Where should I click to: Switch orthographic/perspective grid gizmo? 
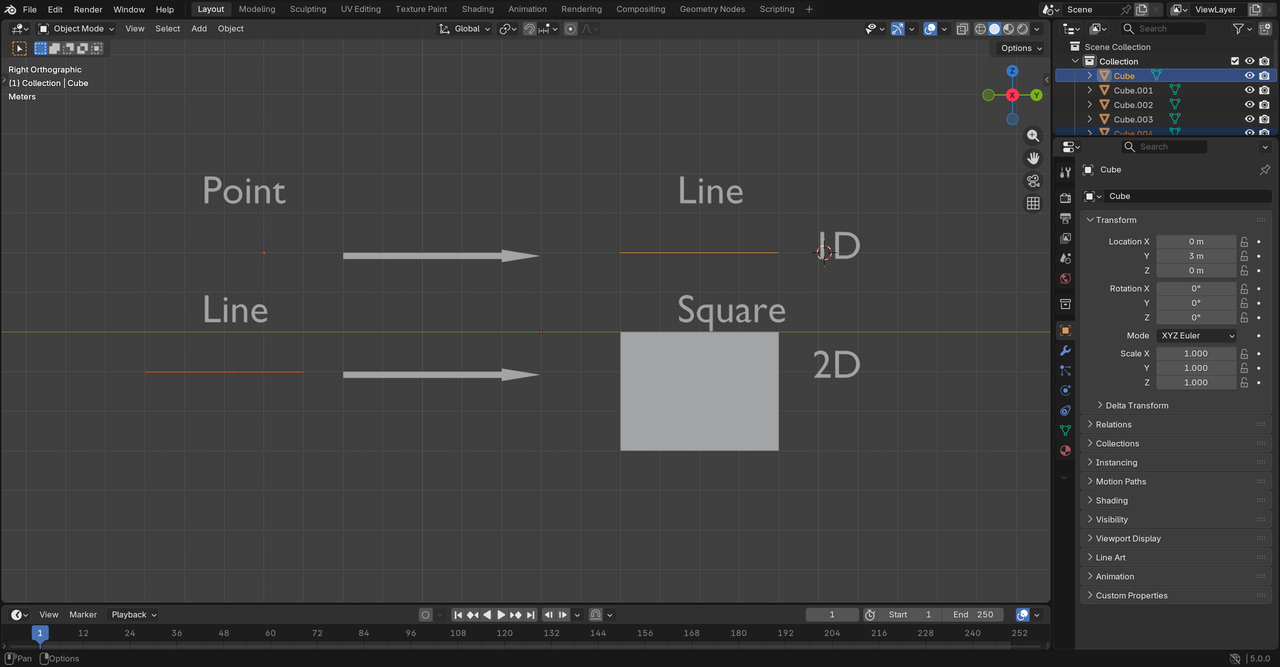tap(1033, 203)
